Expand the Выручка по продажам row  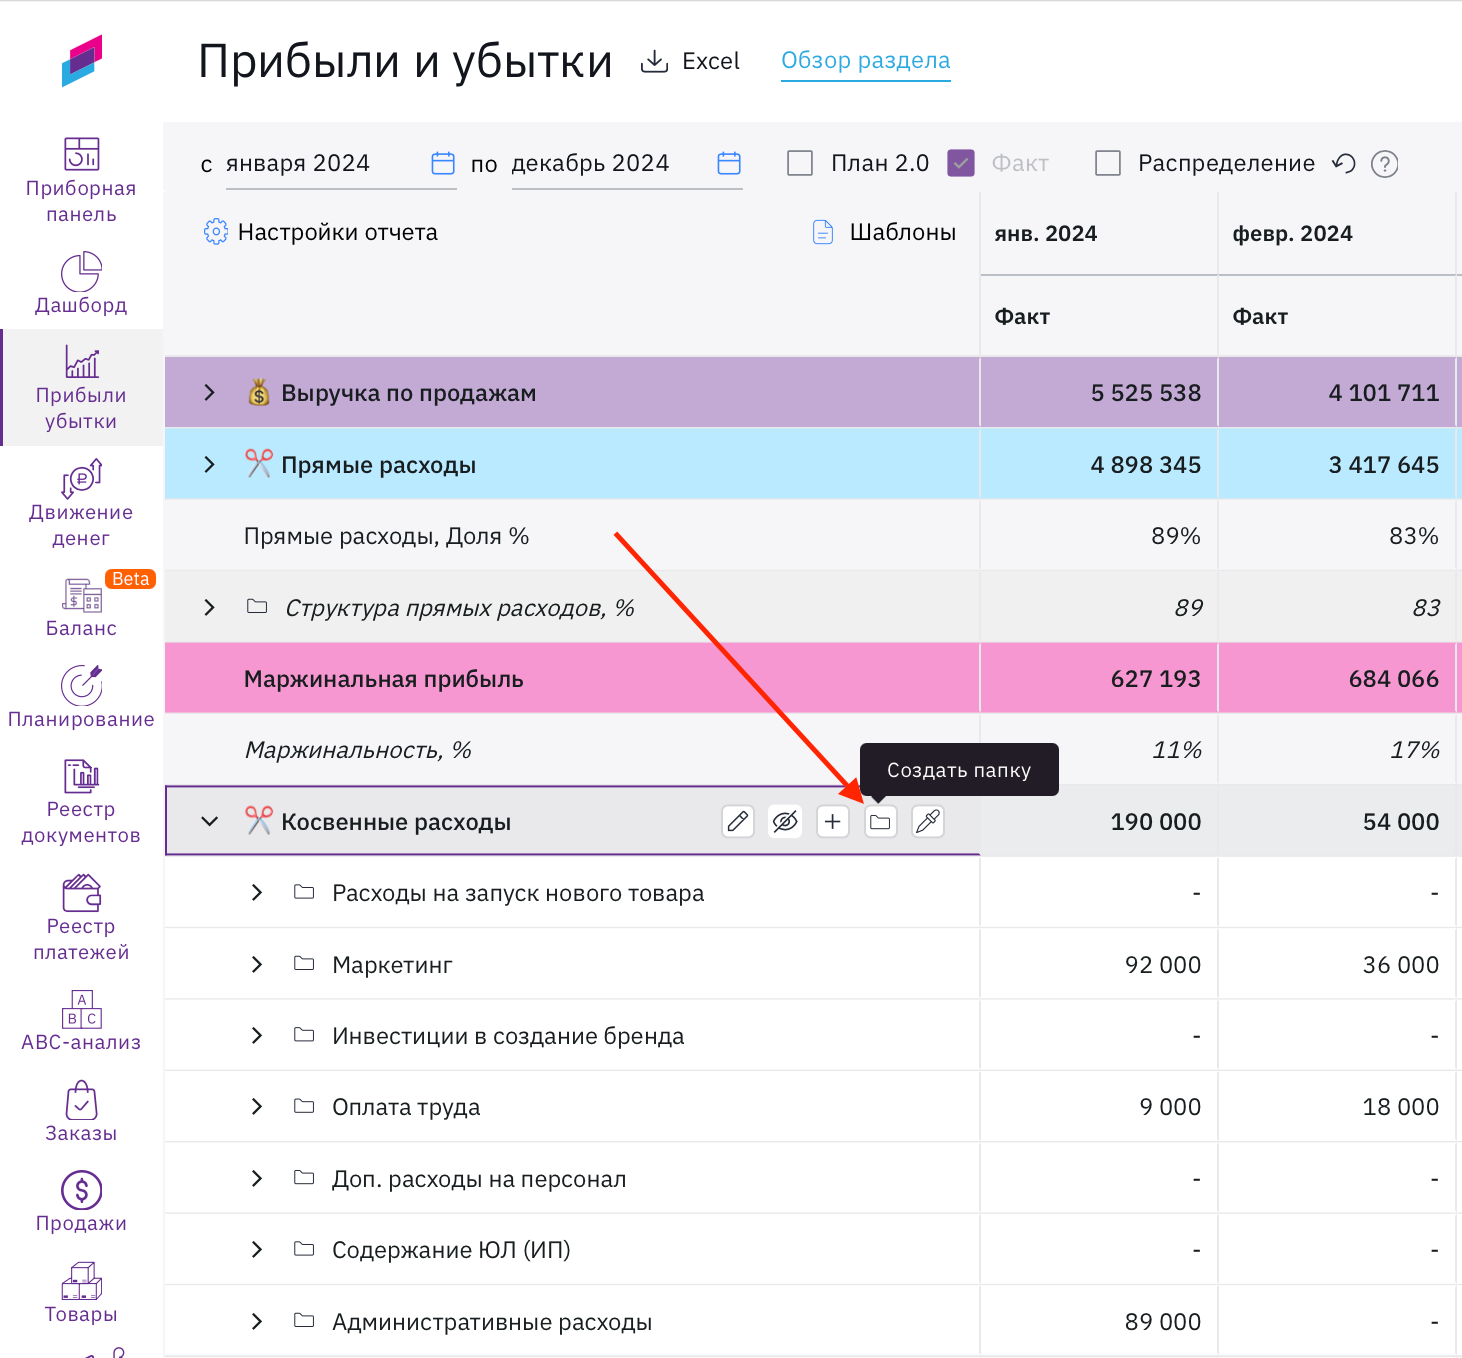coord(209,393)
